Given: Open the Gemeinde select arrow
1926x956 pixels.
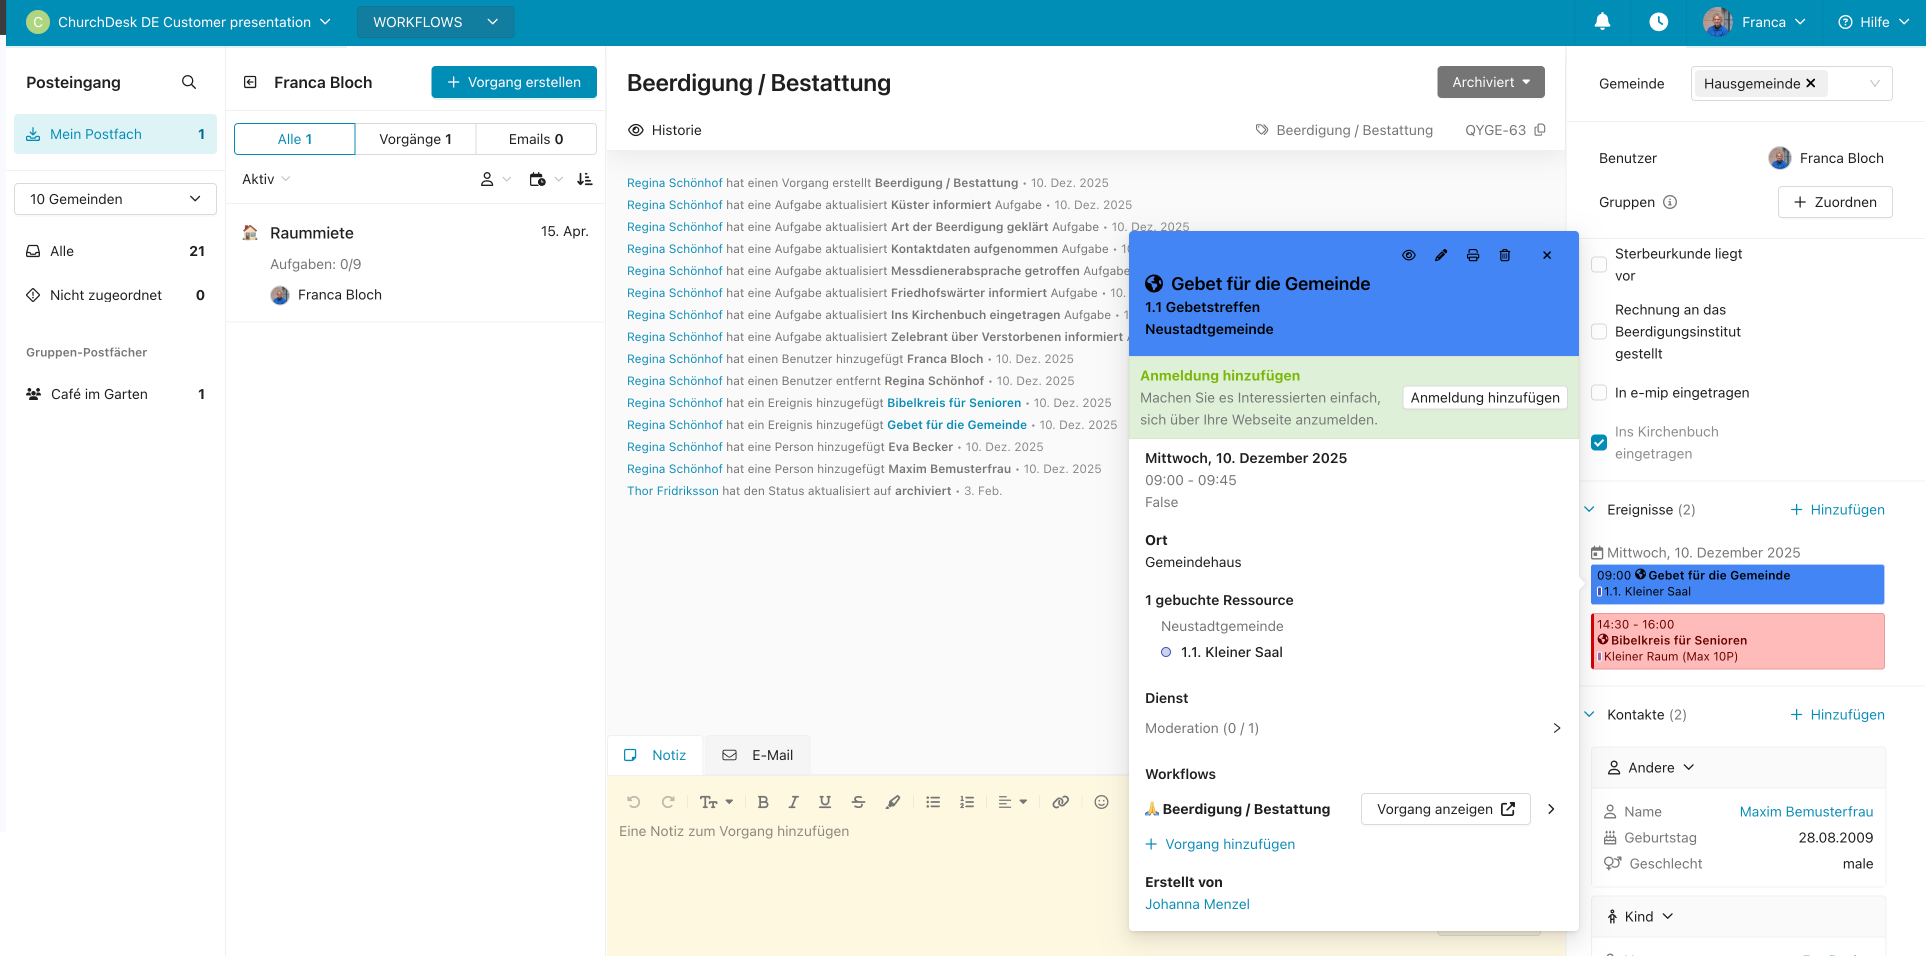Looking at the screenshot, I should point(1875,84).
